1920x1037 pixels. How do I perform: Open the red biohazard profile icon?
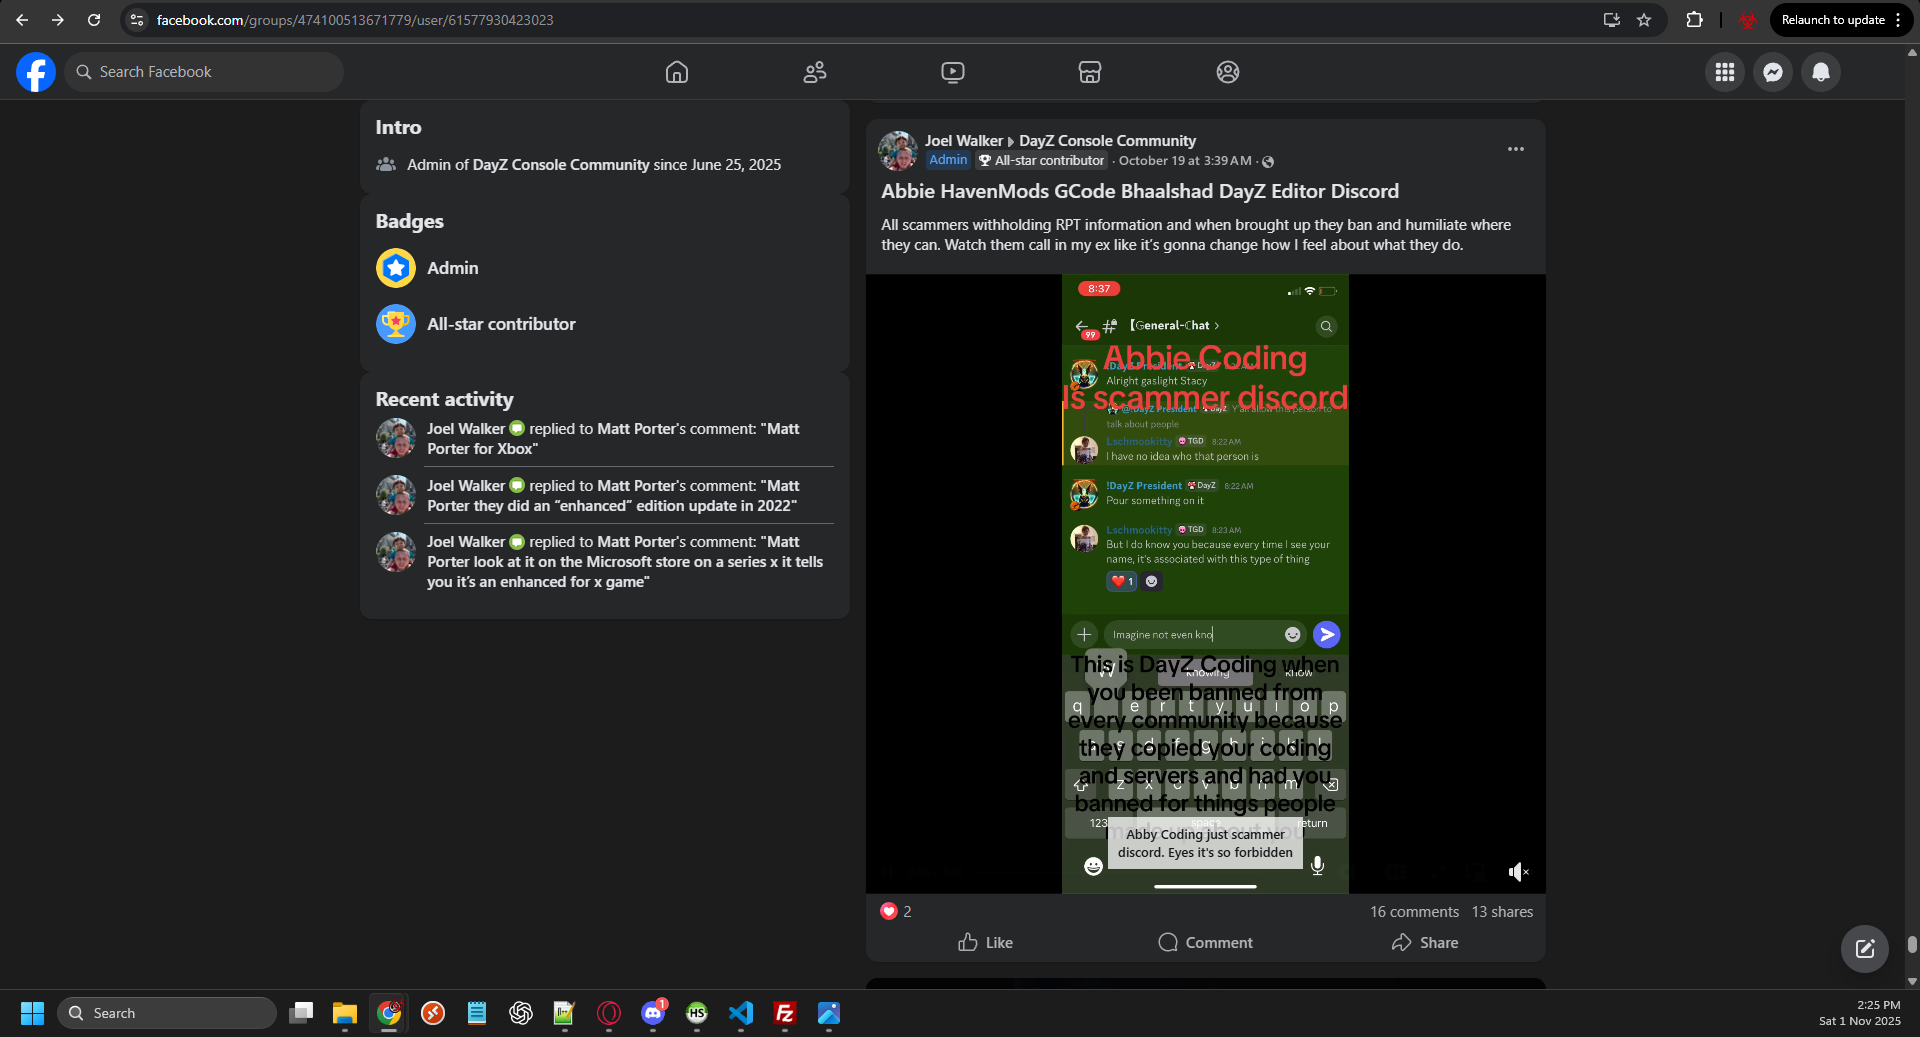point(1747,20)
